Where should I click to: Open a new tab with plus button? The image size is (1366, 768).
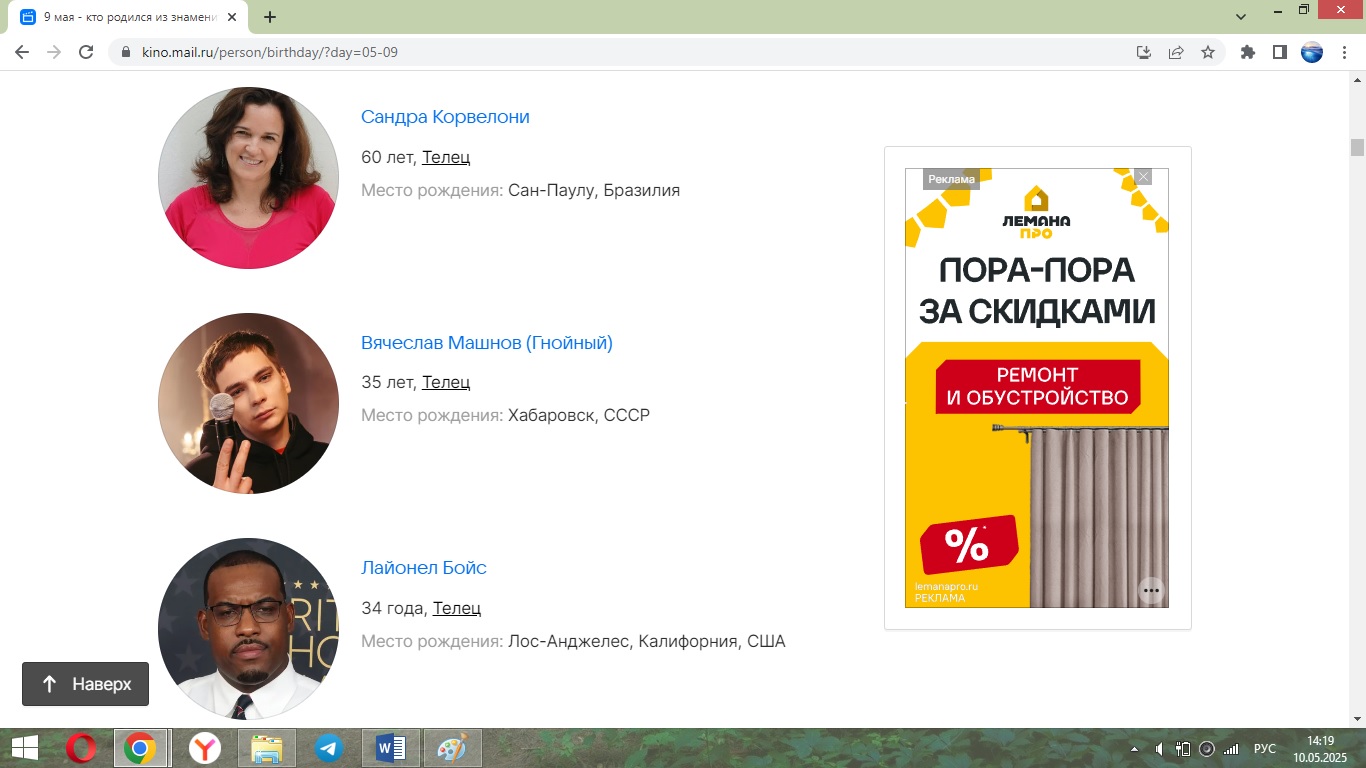[270, 17]
